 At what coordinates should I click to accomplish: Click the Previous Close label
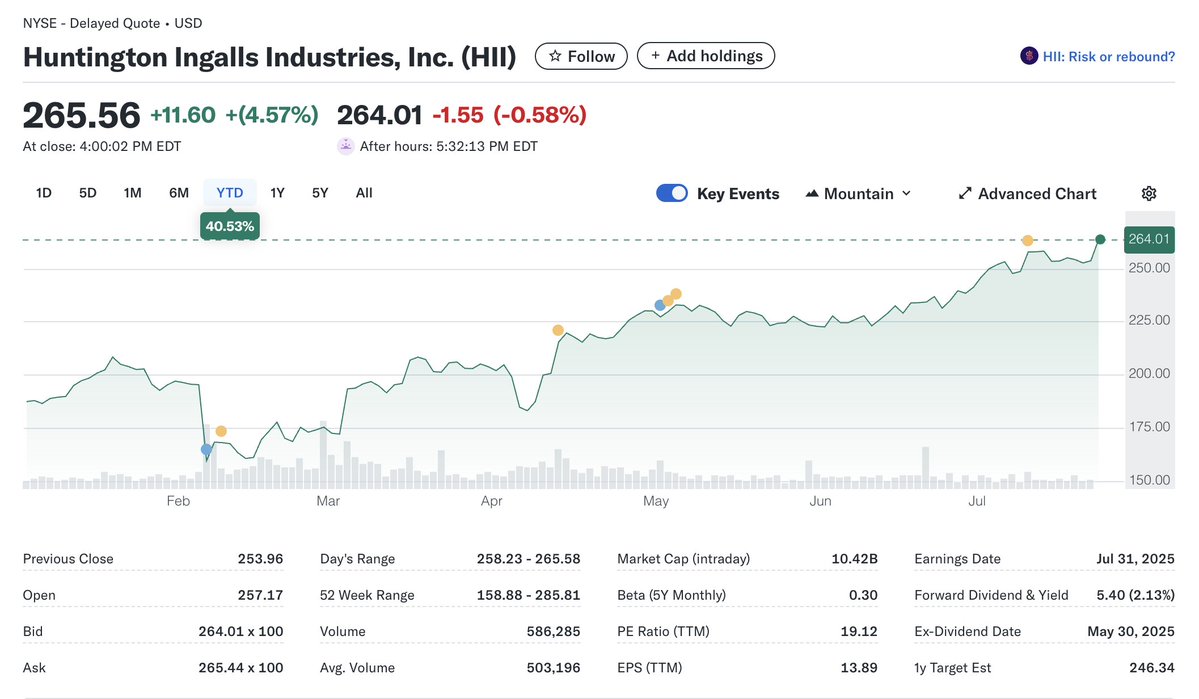[68, 559]
